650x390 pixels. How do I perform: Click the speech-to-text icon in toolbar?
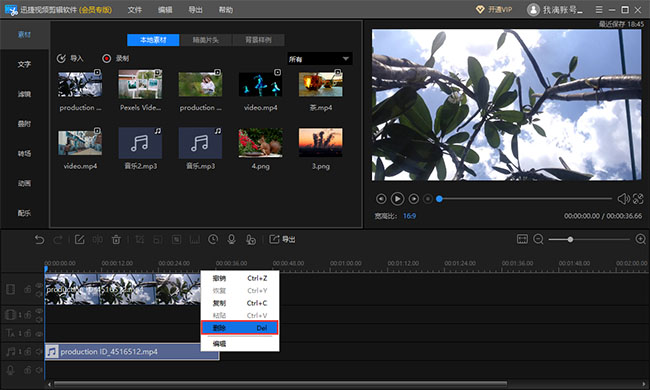tap(250, 240)
